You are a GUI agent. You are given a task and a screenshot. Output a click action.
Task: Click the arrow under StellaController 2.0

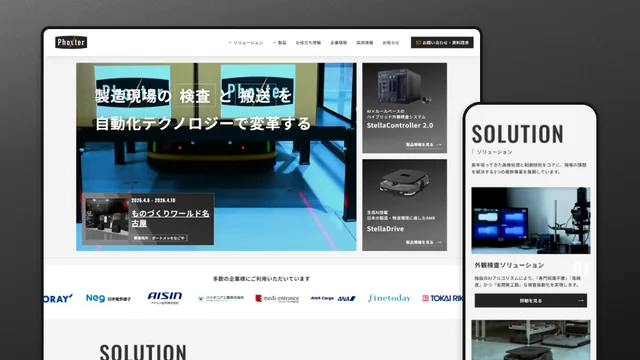pos(439,144)
